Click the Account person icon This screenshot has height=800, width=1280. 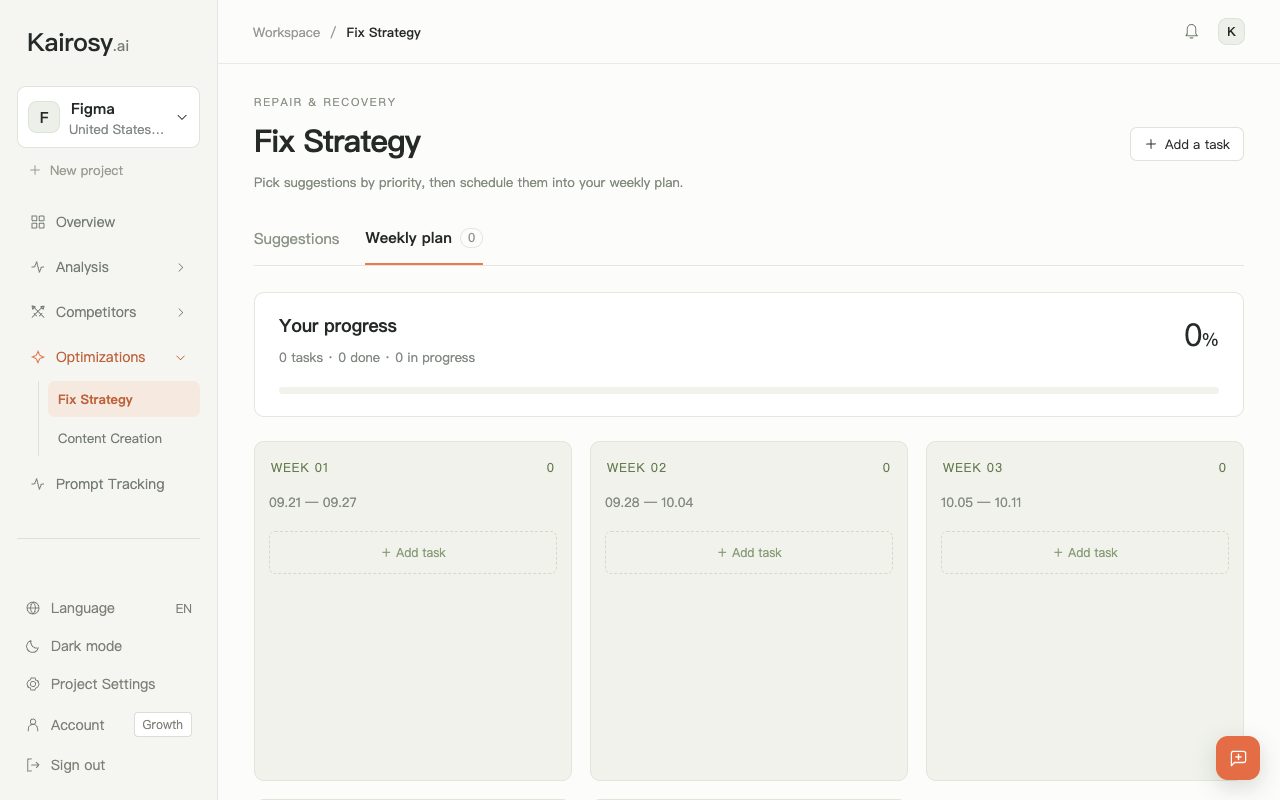point(33,725)
